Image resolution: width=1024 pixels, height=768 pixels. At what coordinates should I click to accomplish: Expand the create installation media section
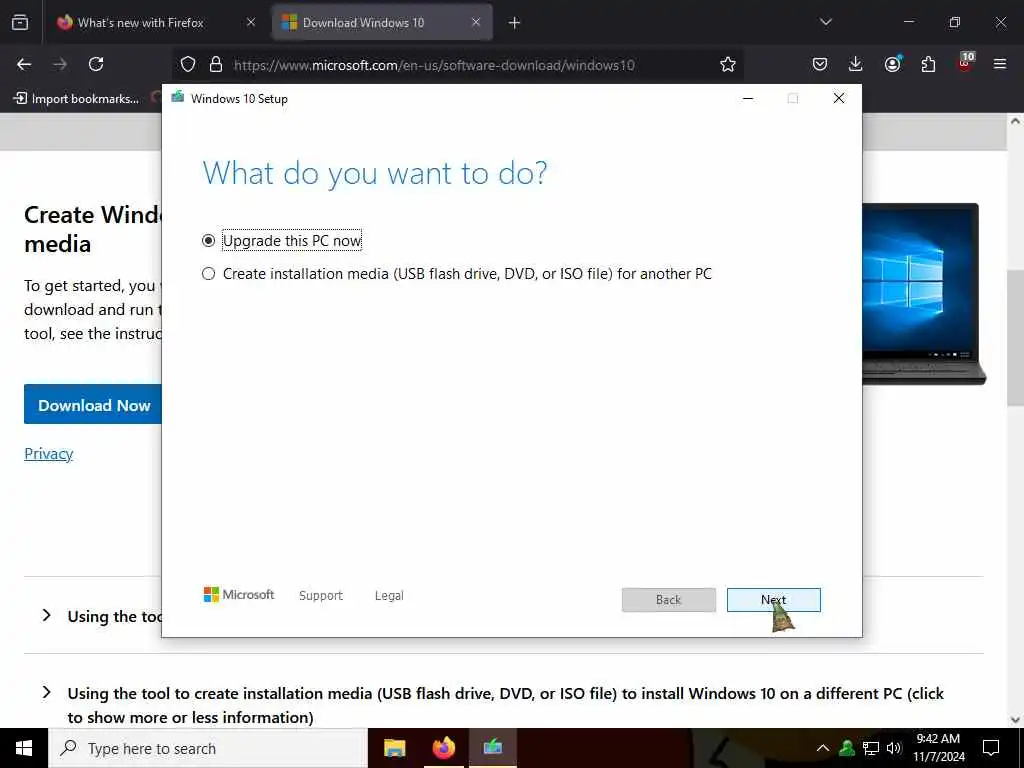pyautogui.click(x=46, y=692)
